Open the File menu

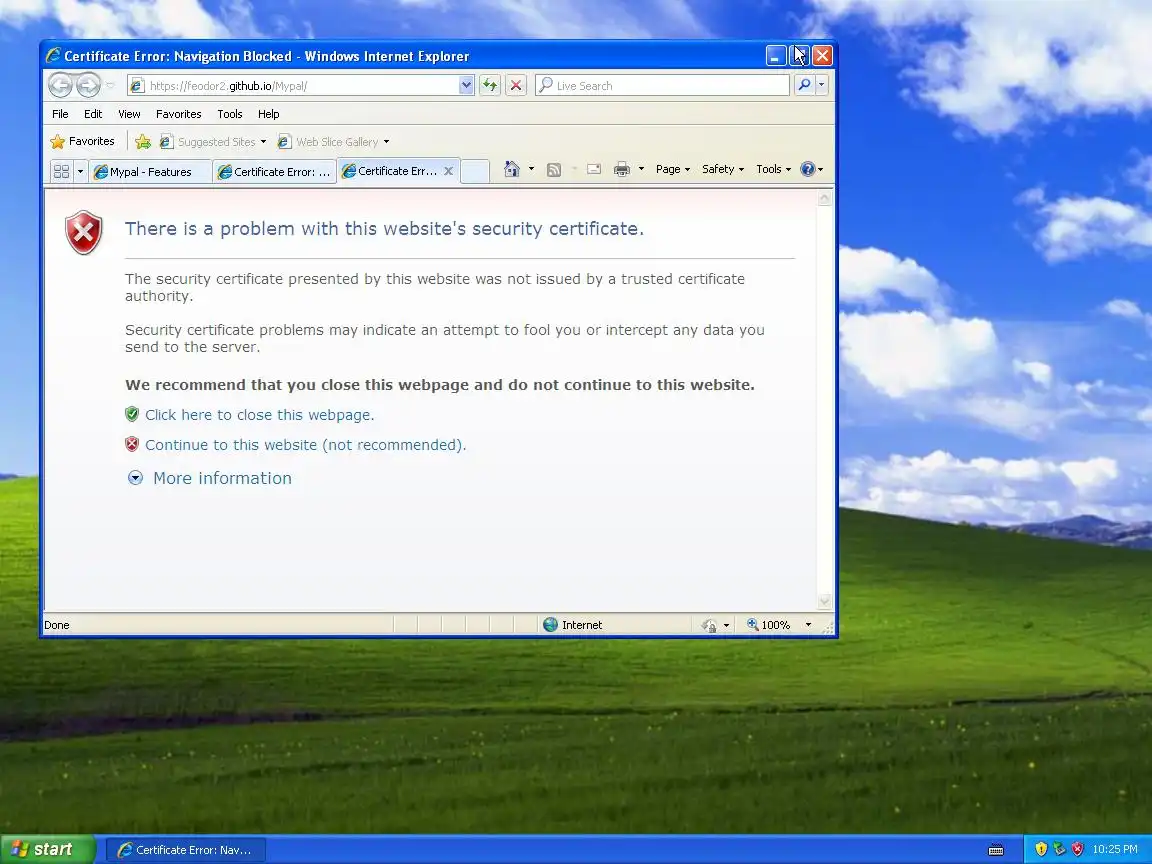pos(60,114)
